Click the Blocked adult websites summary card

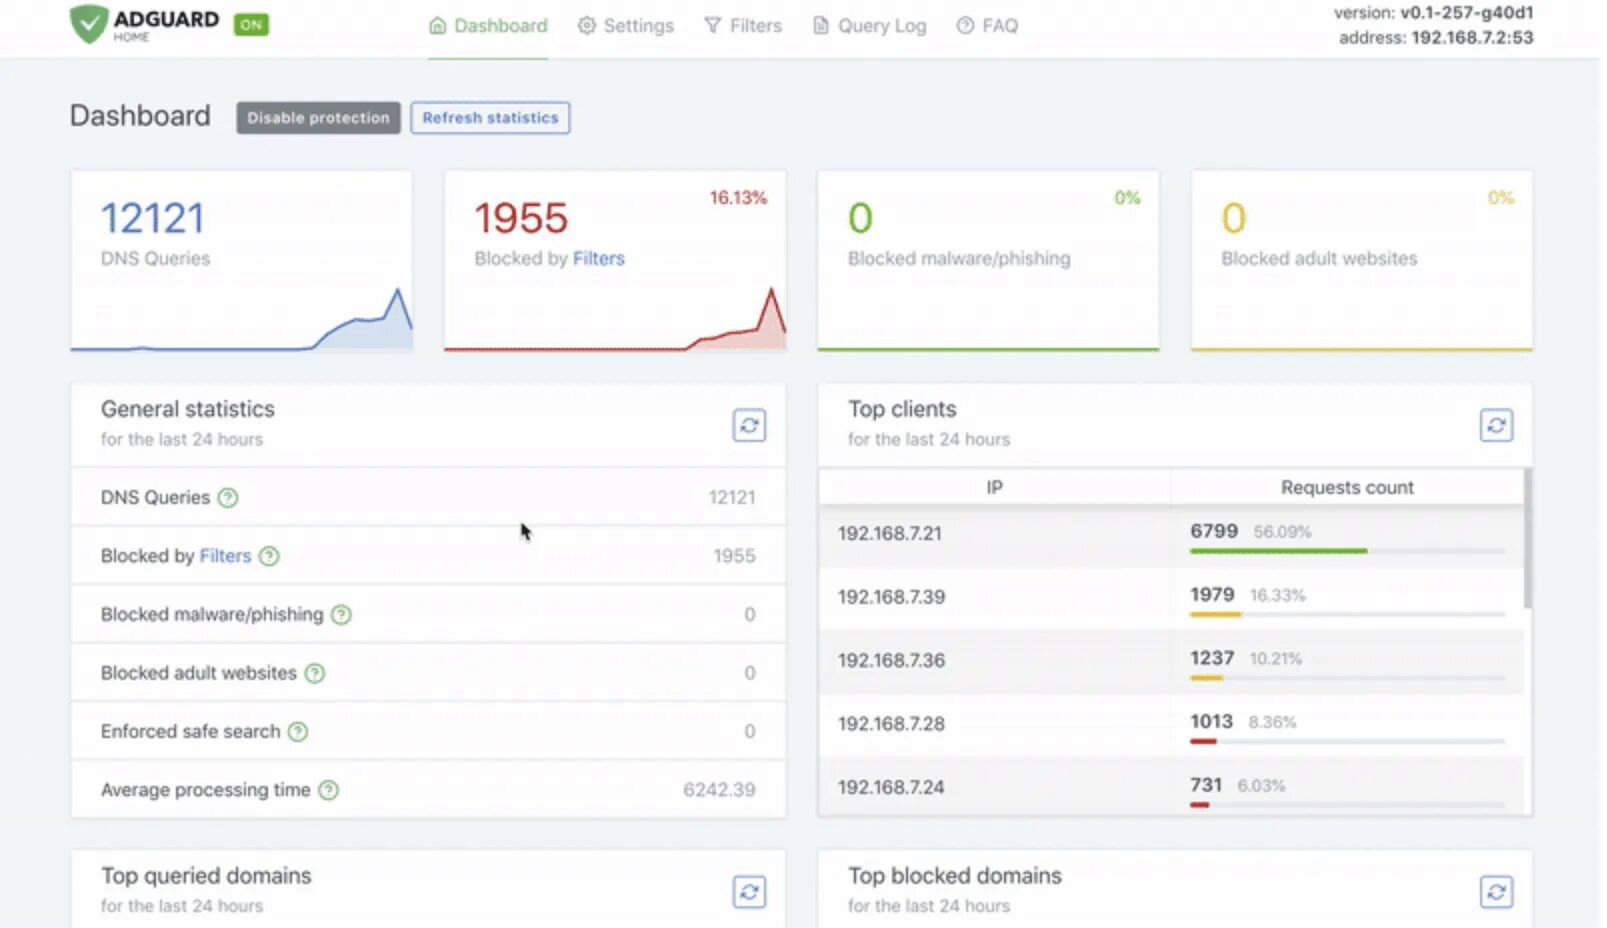click(x=1361, y=260)
